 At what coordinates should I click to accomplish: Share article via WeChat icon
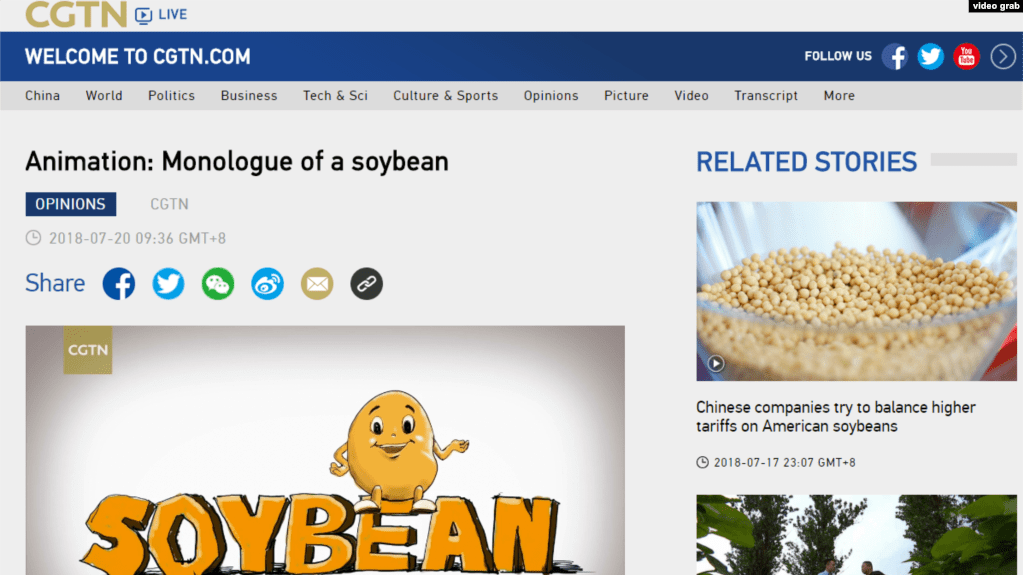click(x=218, y=284)
